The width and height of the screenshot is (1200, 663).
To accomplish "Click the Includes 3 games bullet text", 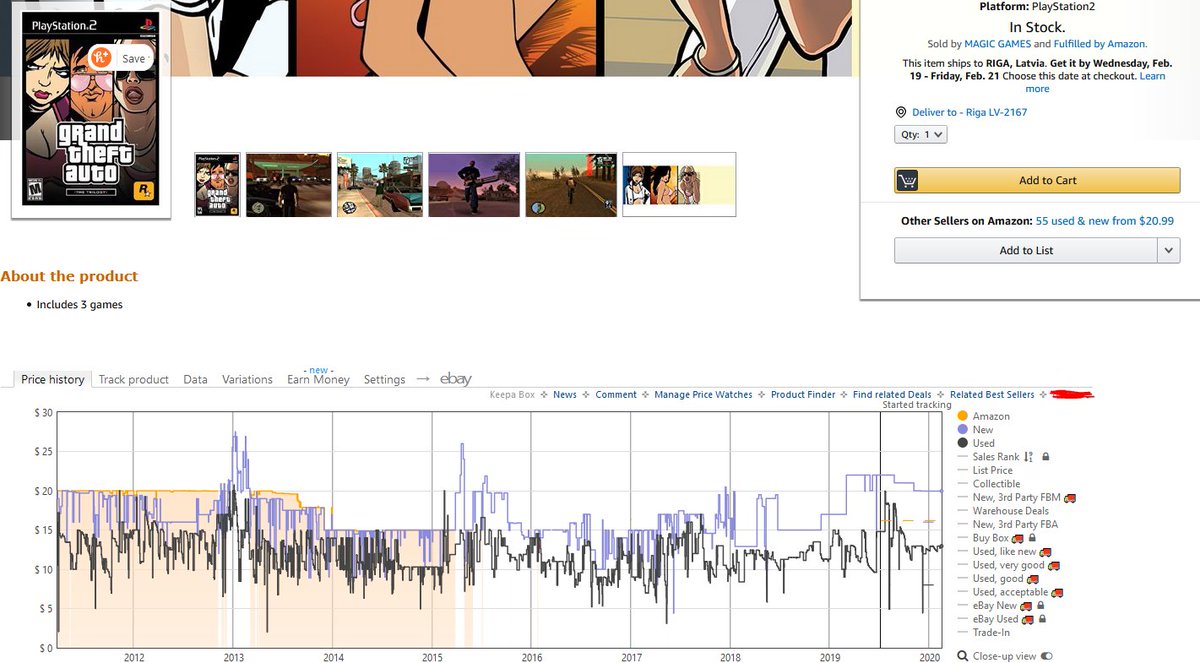I will point(80,305).
